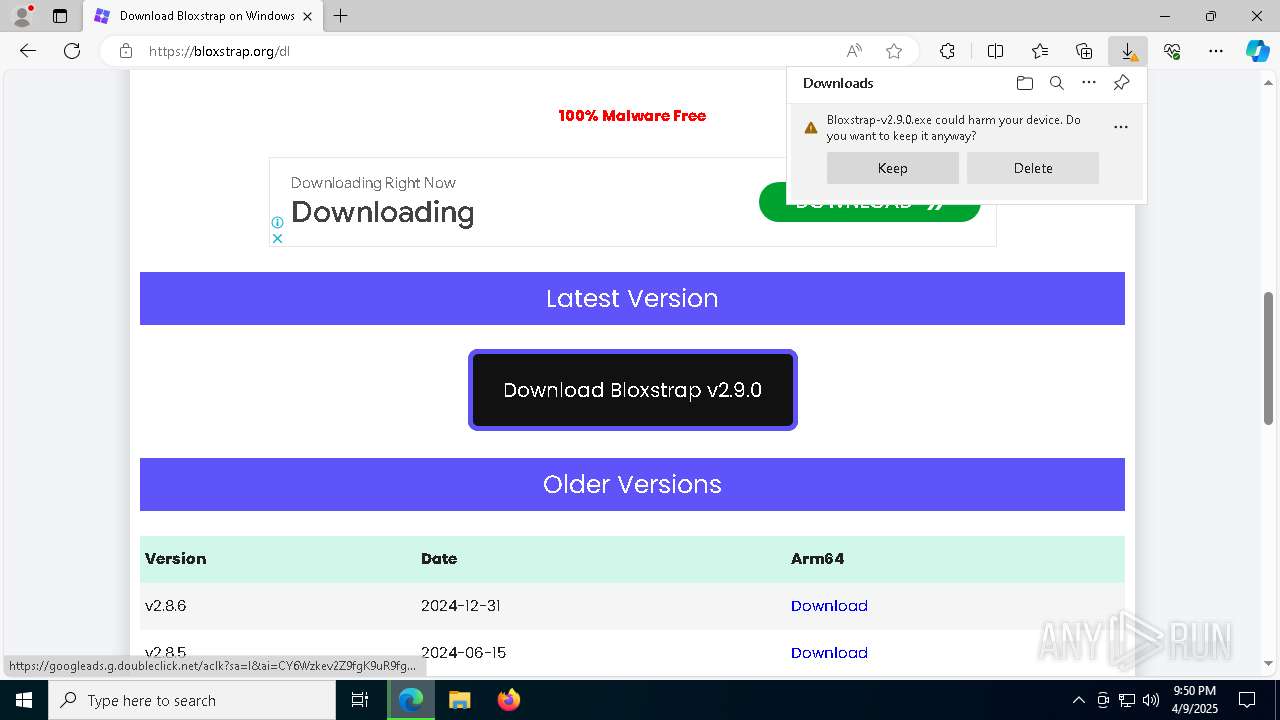Add page to favorites star icon
Image resolution: width=1280 pixels, height=720 pixels.
tap(894, 51)
